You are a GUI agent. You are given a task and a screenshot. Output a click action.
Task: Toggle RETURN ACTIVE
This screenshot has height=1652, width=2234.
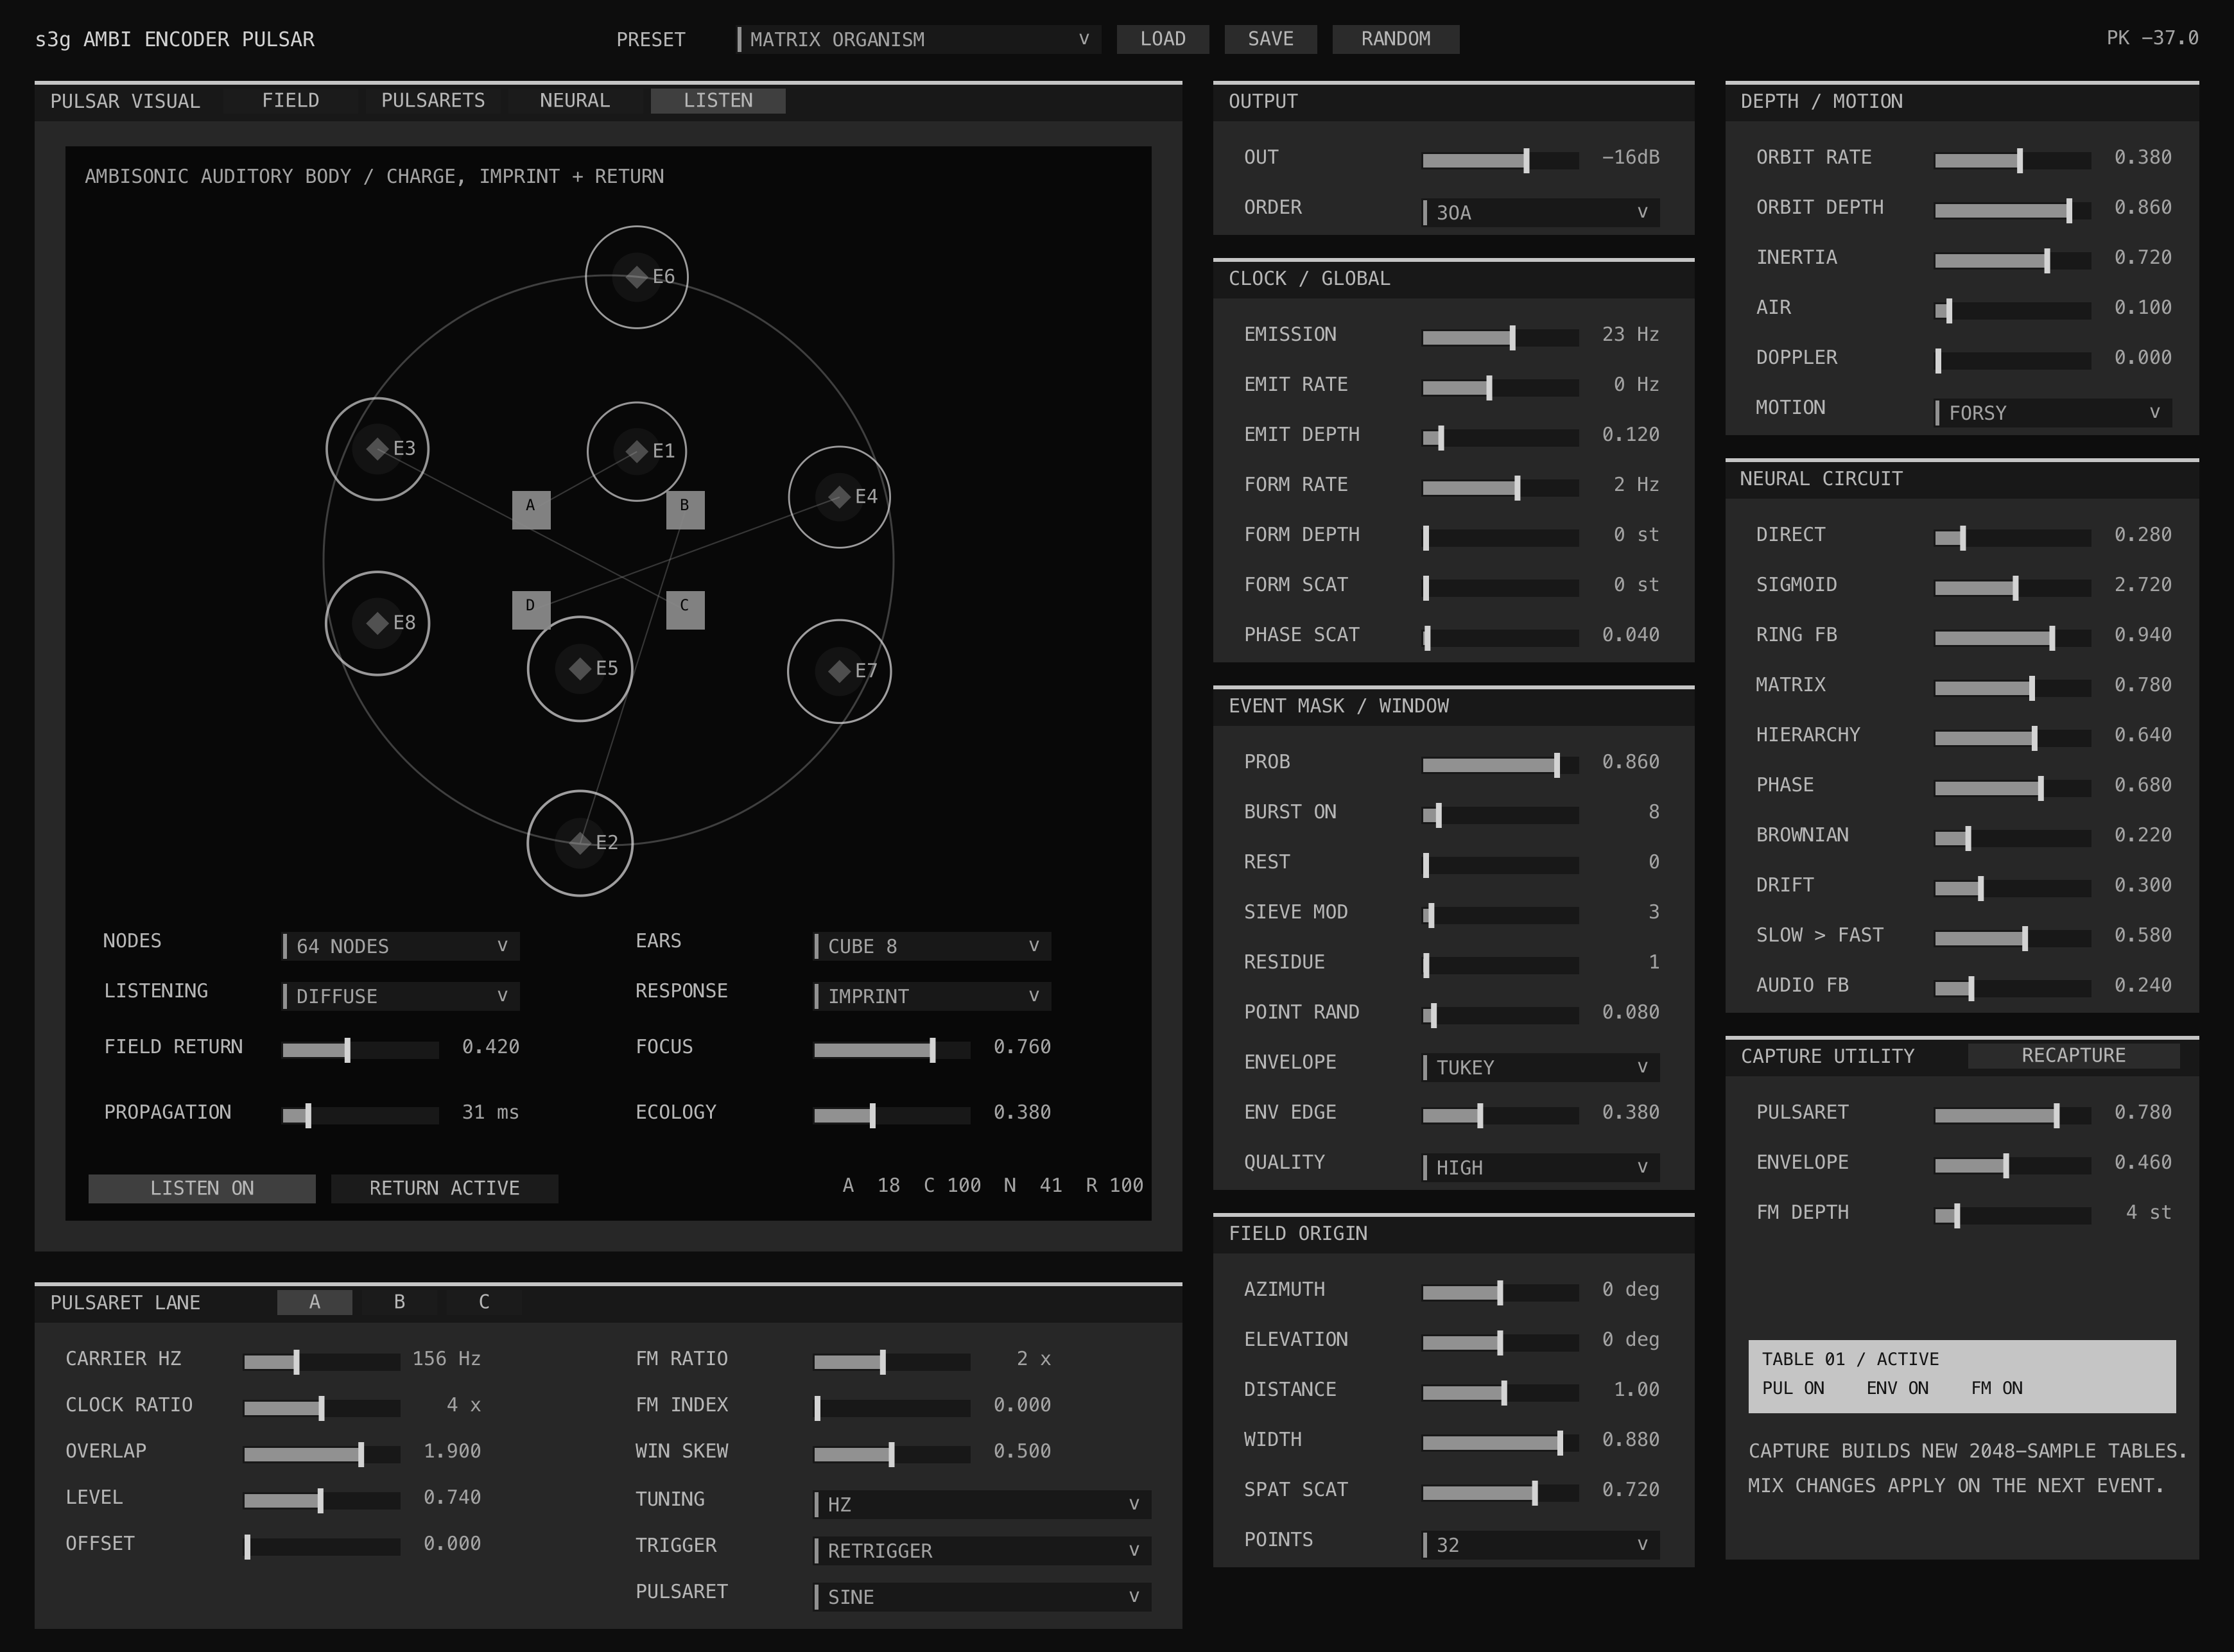(x=444, y=1188)
